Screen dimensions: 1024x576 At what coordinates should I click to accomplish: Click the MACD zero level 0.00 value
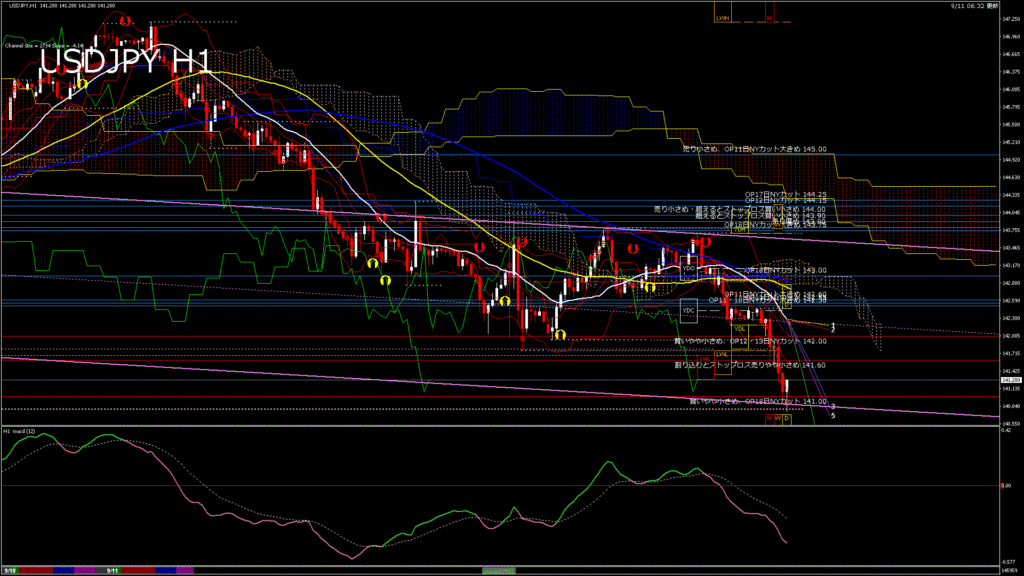click(1006, 485)
